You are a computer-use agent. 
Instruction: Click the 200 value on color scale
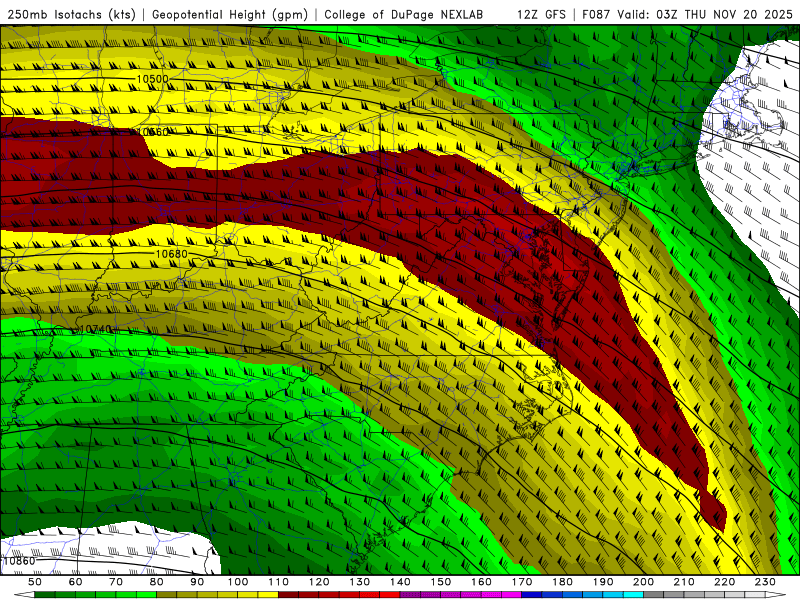point(643,582)
